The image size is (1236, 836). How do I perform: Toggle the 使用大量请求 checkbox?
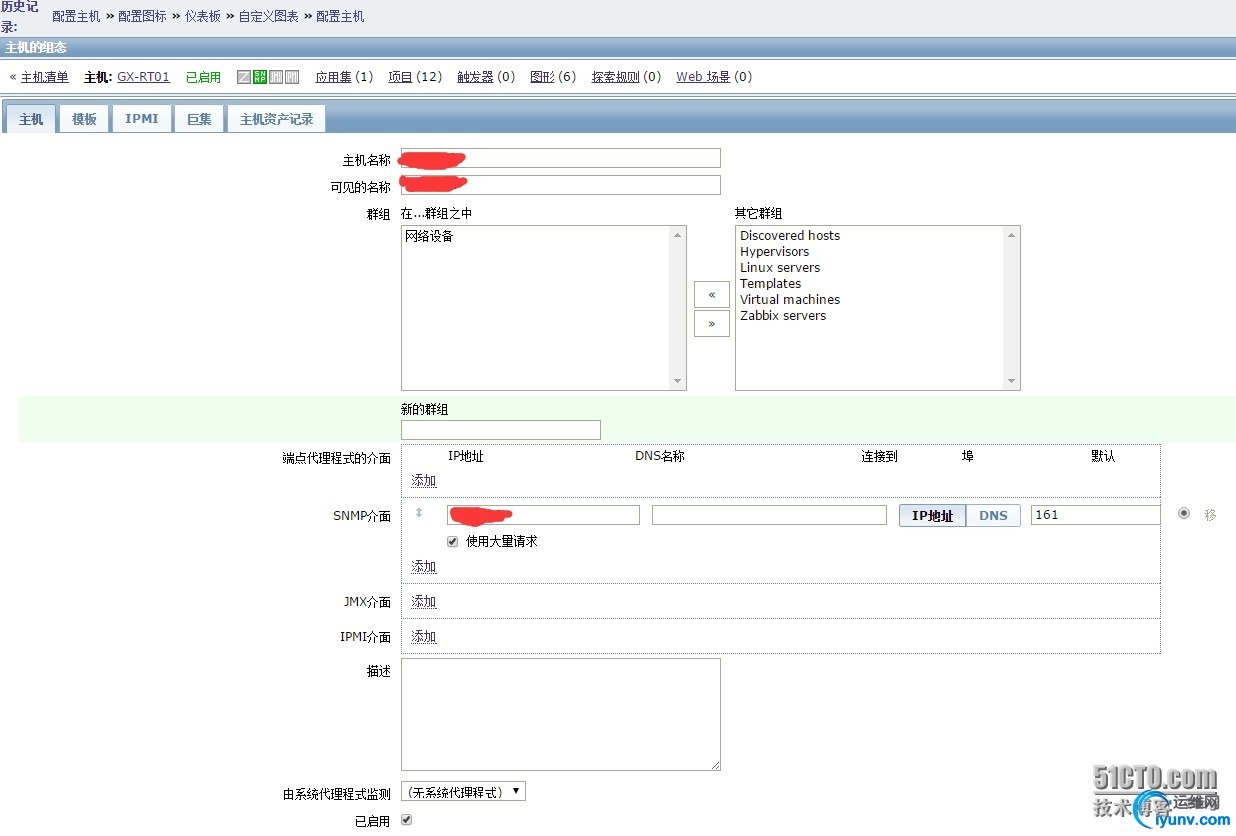point(453,541)
